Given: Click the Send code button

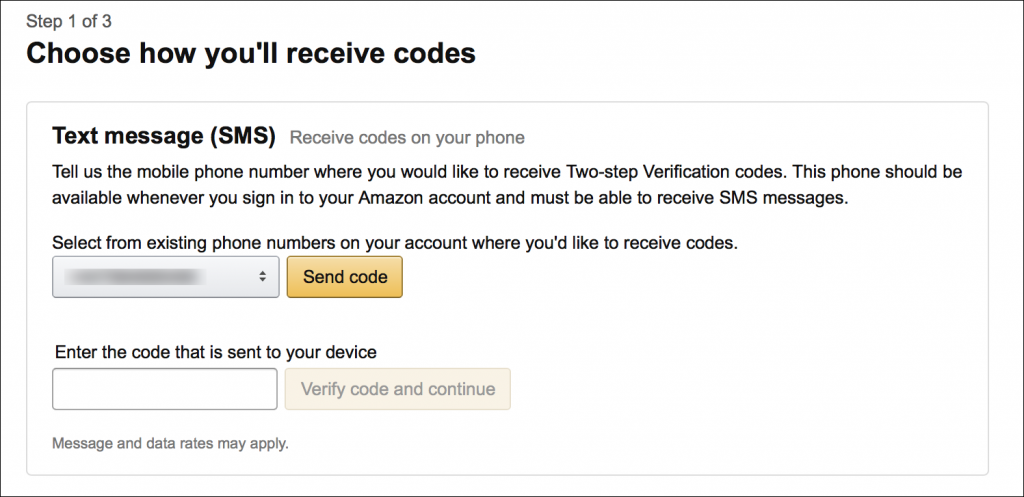Looking at the screenshot, I should point(345,277).
